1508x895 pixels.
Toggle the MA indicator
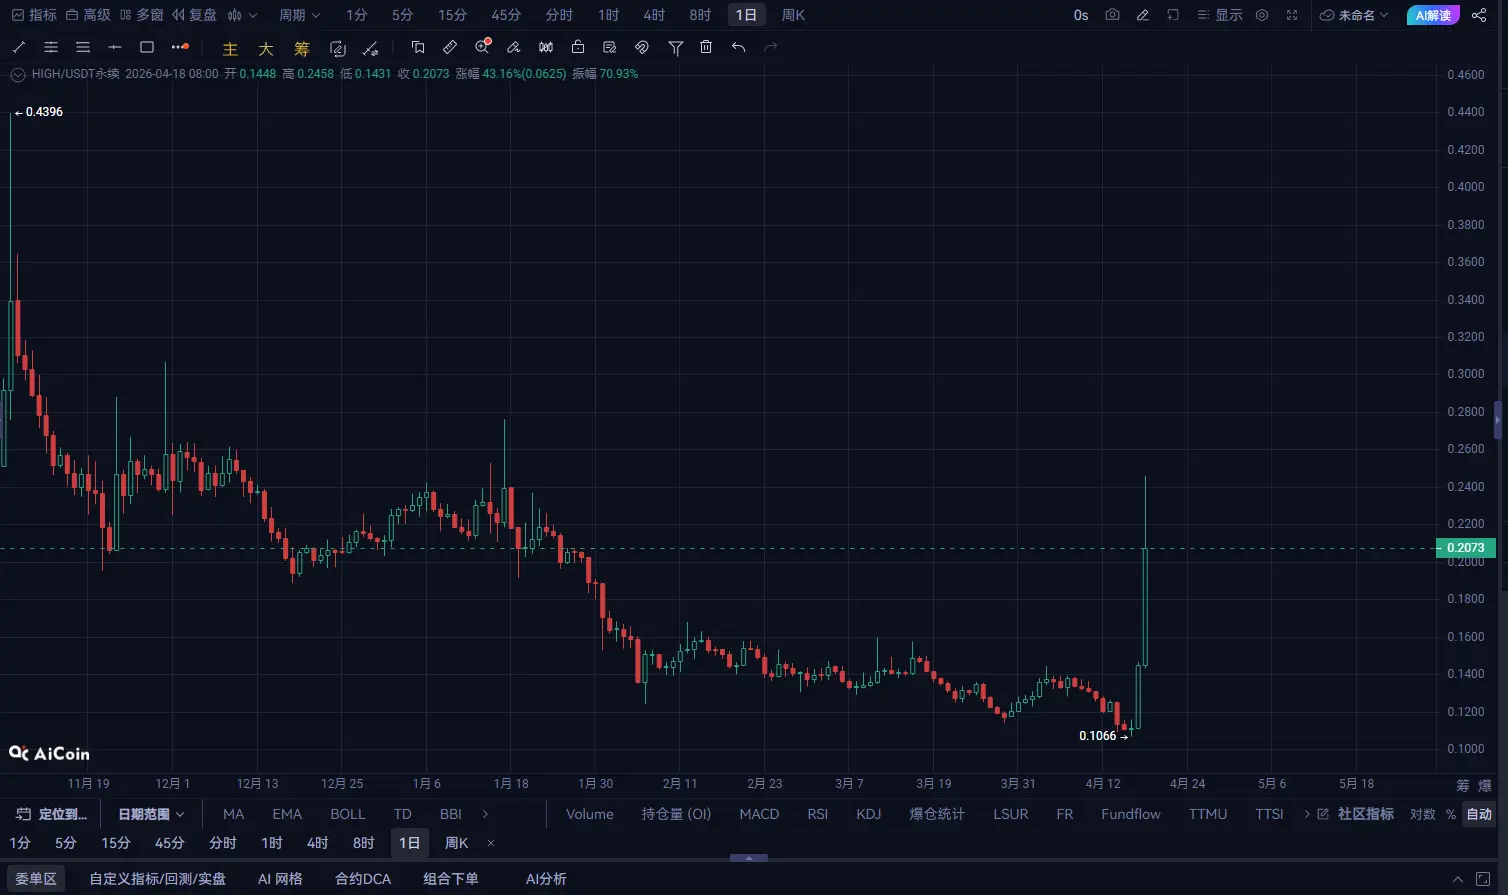233,814
